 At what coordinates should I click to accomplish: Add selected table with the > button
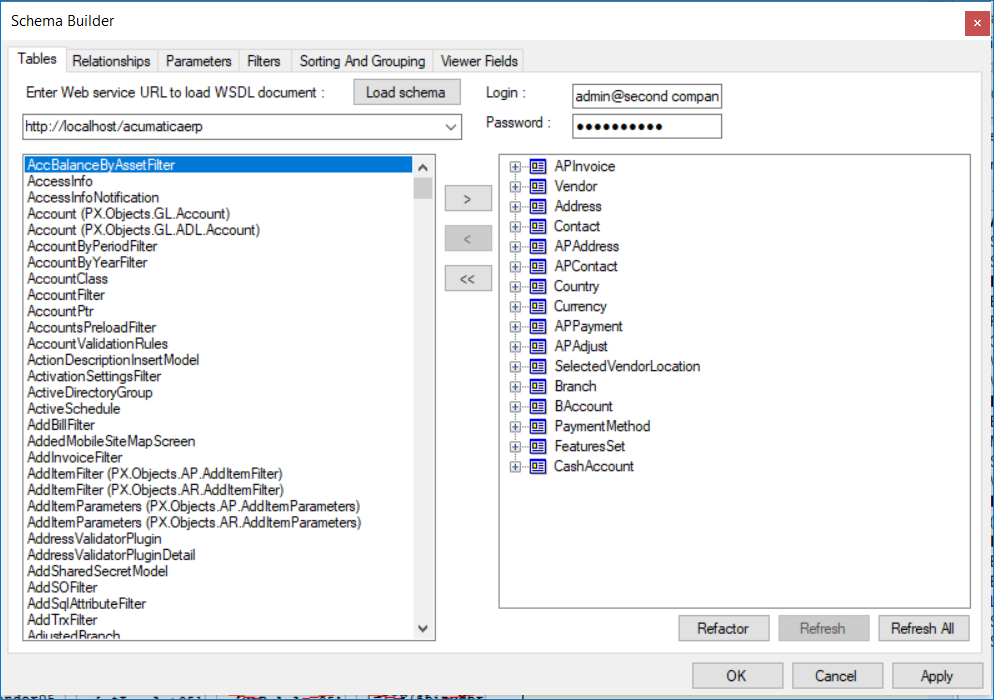tap(468, 198)
